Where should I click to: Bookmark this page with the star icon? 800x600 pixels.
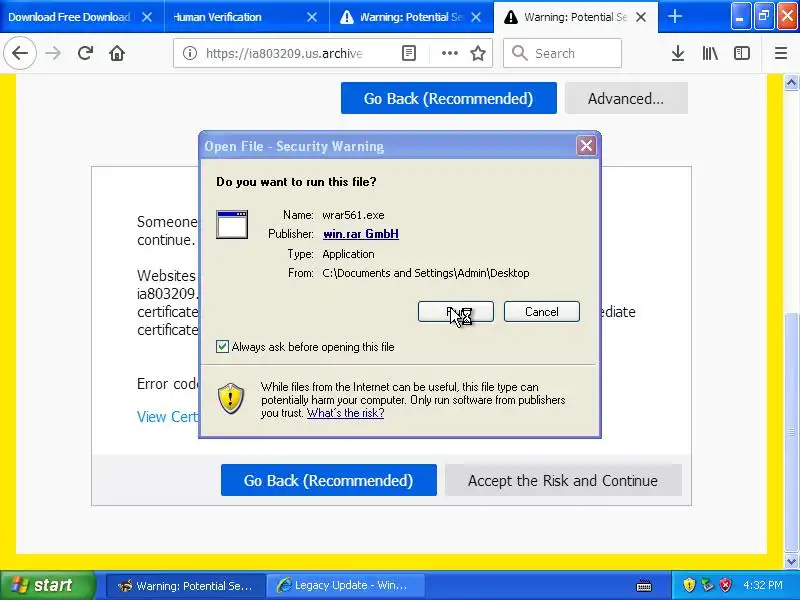(x=478, y=53)
